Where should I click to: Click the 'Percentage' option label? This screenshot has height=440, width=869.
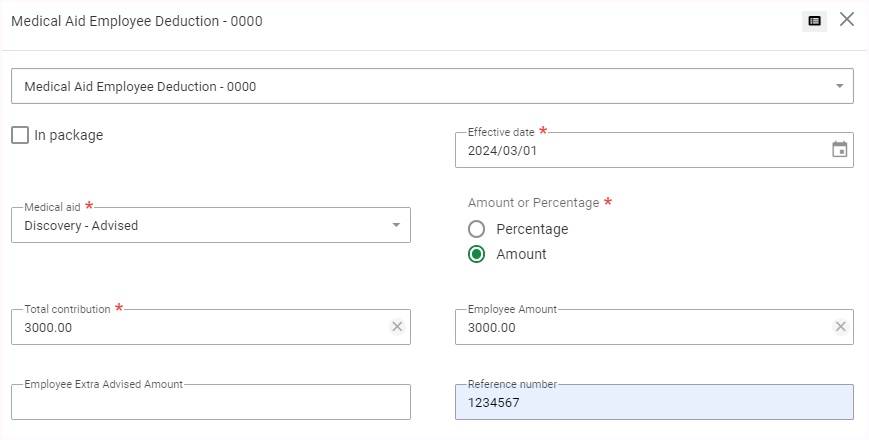[532, 229]
